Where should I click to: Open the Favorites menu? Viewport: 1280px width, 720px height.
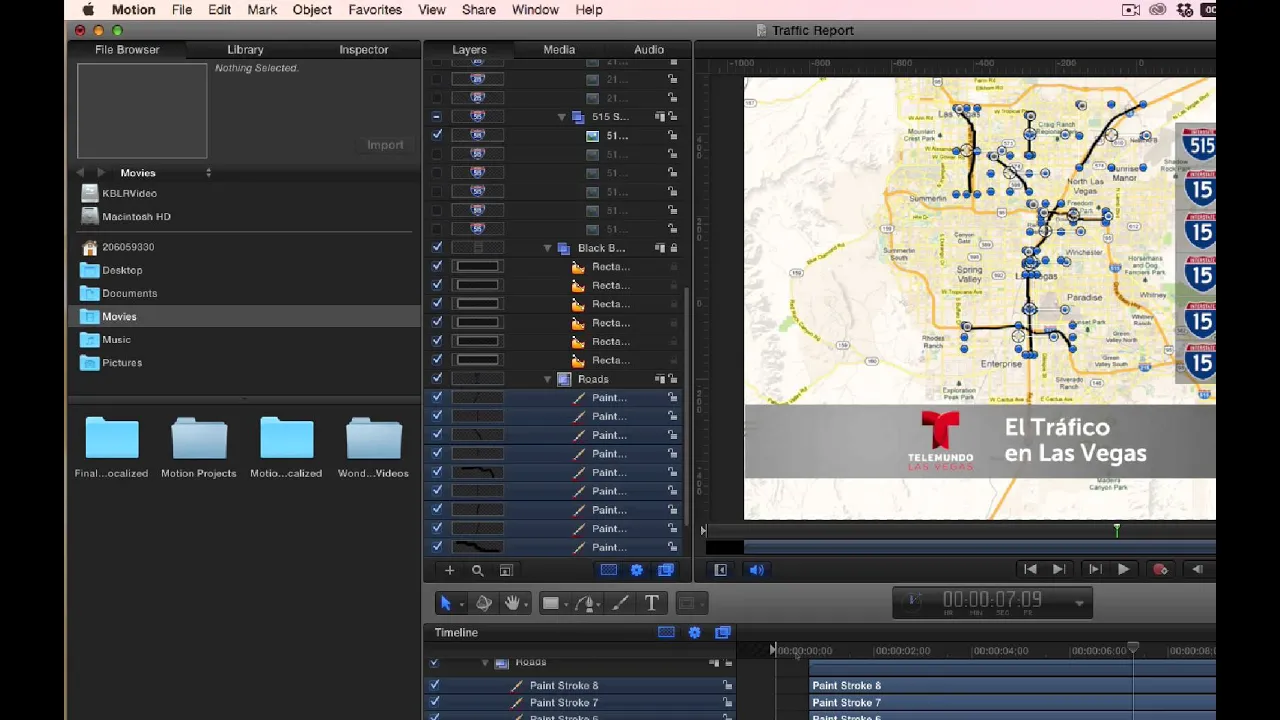(x=375, y=10)
